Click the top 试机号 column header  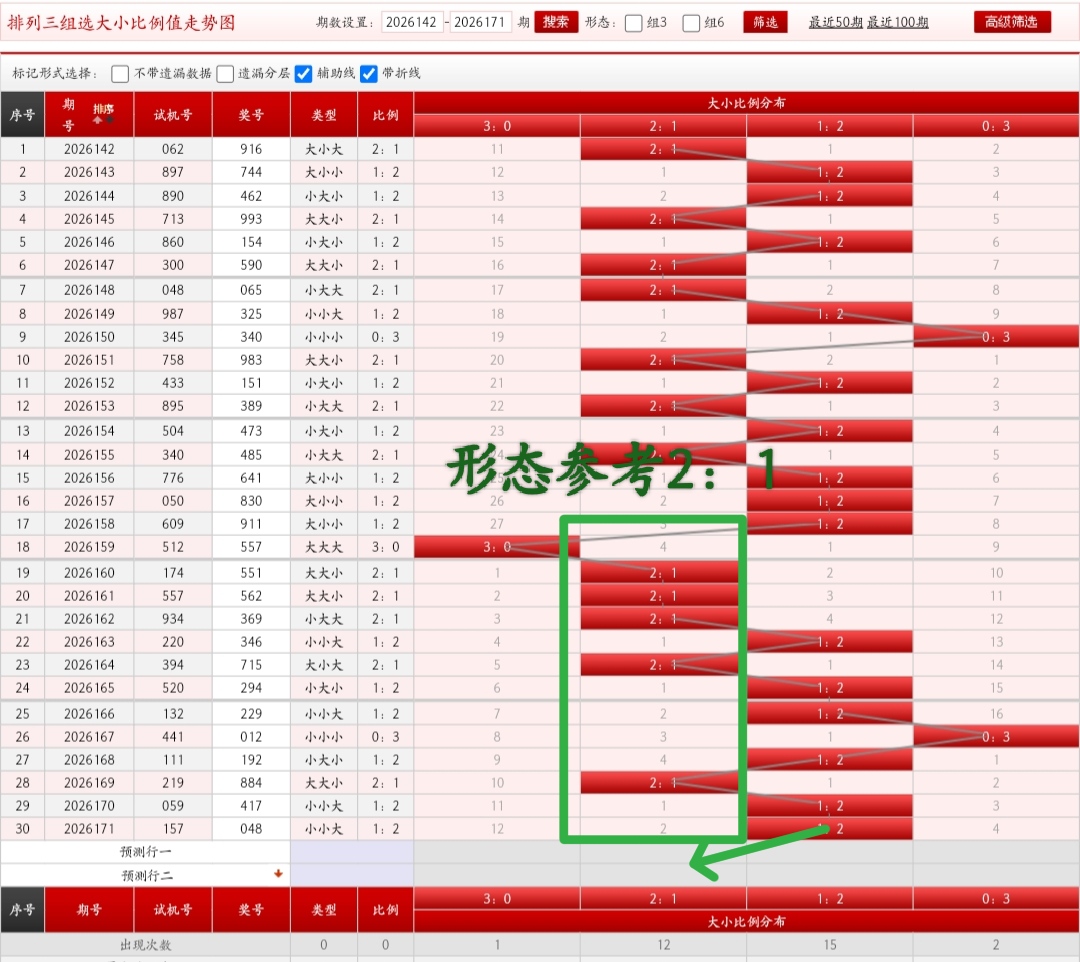click(173, 115)
